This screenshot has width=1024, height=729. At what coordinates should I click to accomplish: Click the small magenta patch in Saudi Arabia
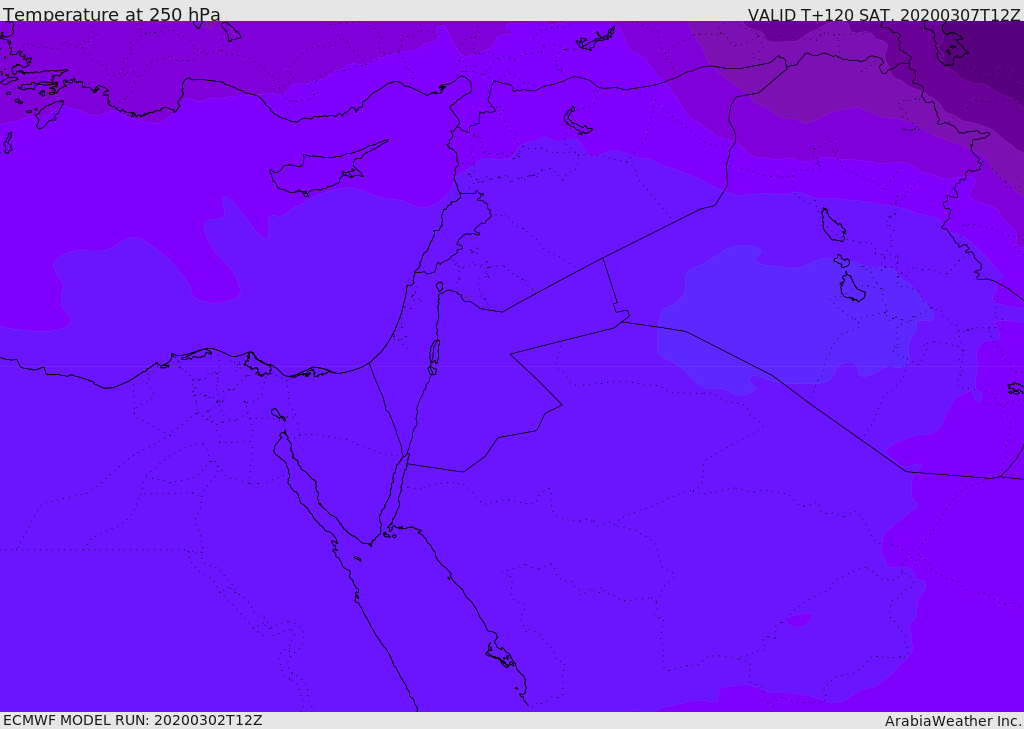coord(799,620)
